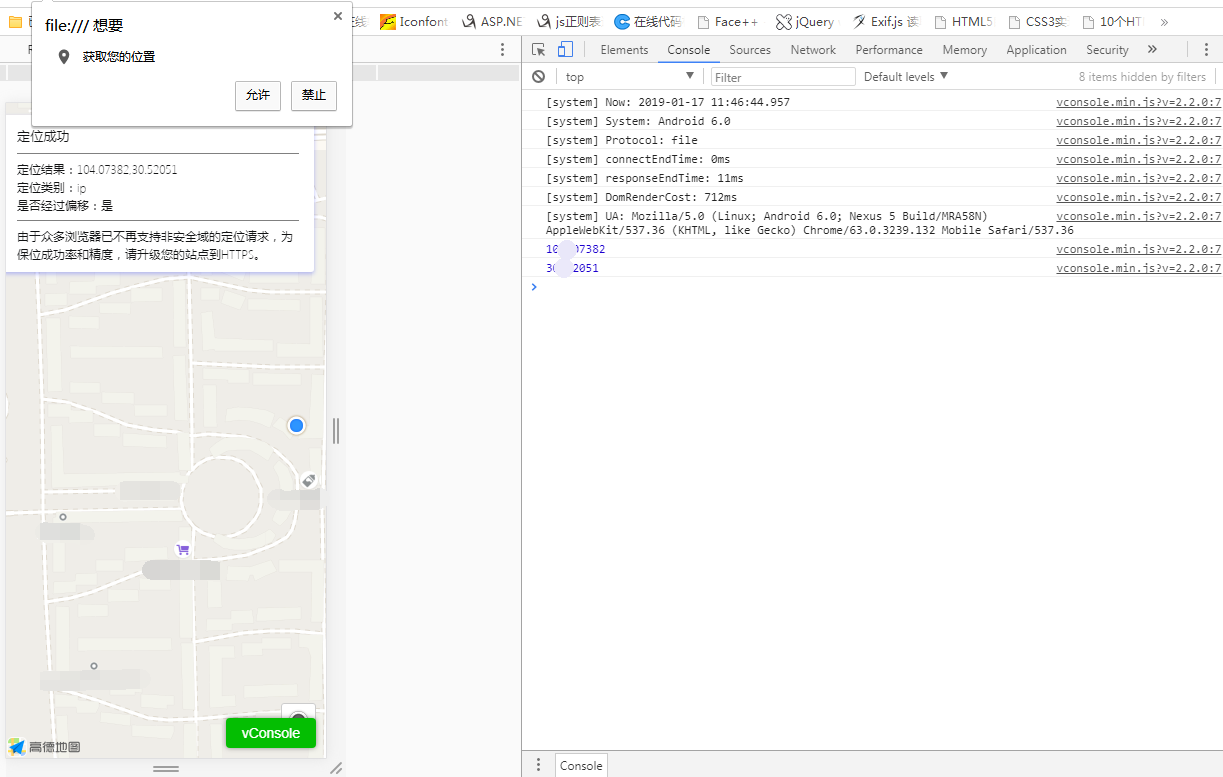
Task: Open the Memory tab
Action: pos(964,50)
